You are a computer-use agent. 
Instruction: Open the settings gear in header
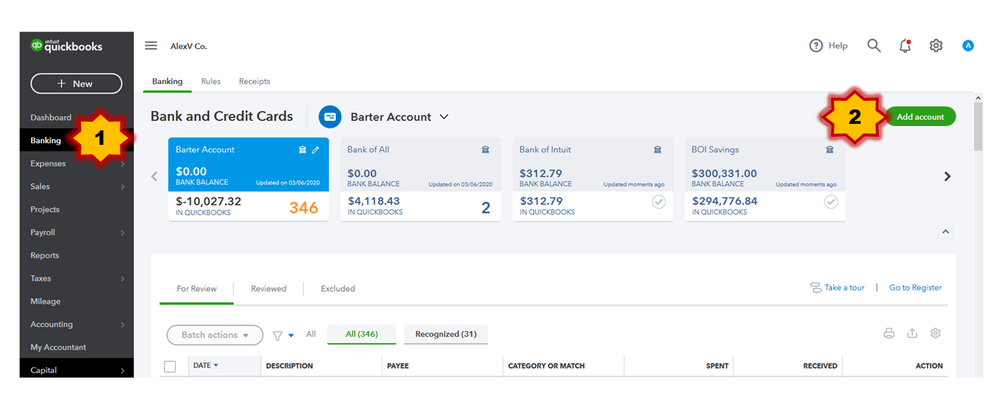pos(935,46)
